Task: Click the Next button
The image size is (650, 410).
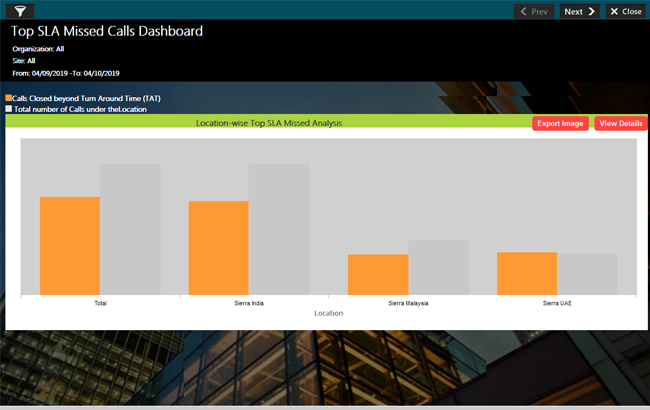Action: [579, 12]
